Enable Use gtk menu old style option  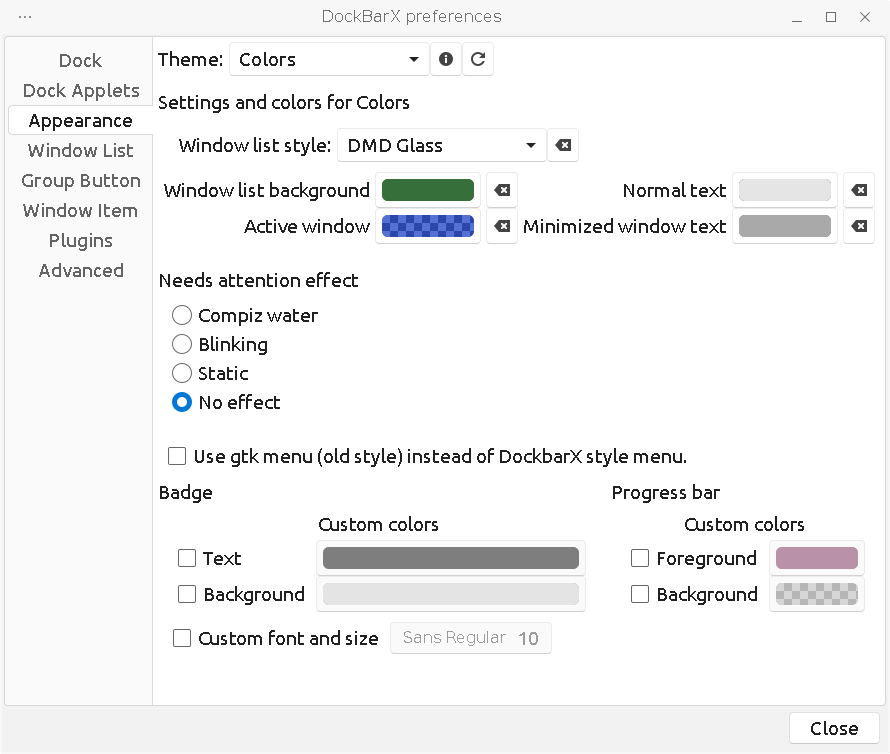click(178, 457)
